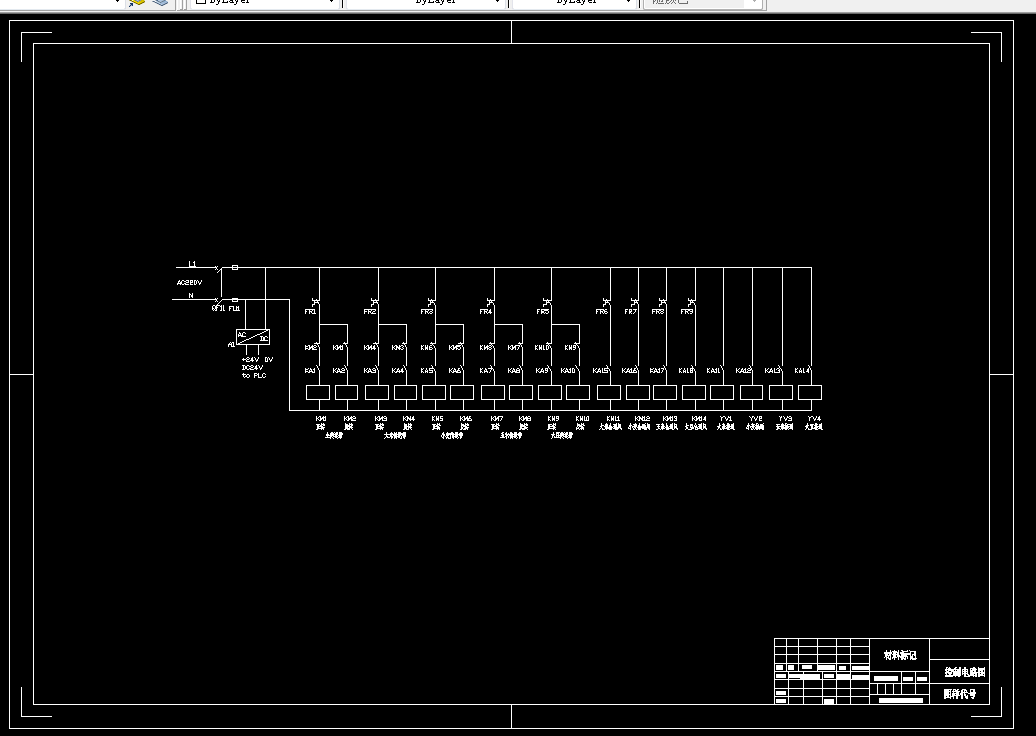Select the YV1 solenoid valve label

(x=726, y=419)
